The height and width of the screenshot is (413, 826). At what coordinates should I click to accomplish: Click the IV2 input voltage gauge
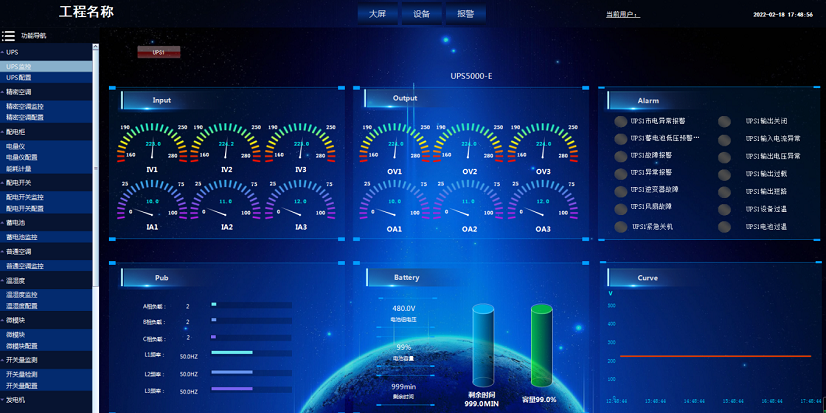click(225, 142)
